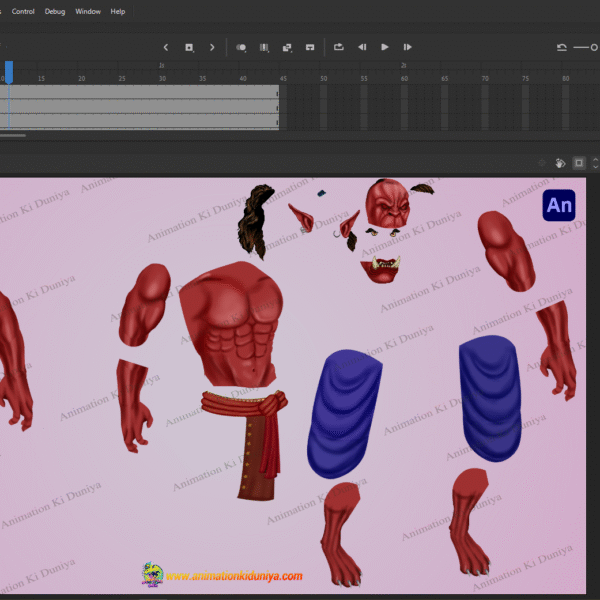Open the Control menu
Viewport: 600px width, 600px height.
pos(23,11)
